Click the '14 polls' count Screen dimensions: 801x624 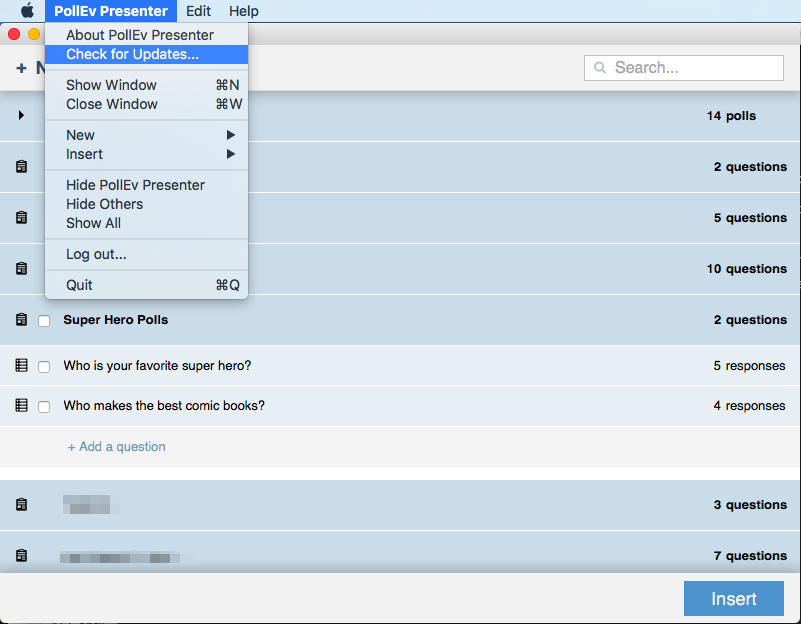[x=731, y=116]
